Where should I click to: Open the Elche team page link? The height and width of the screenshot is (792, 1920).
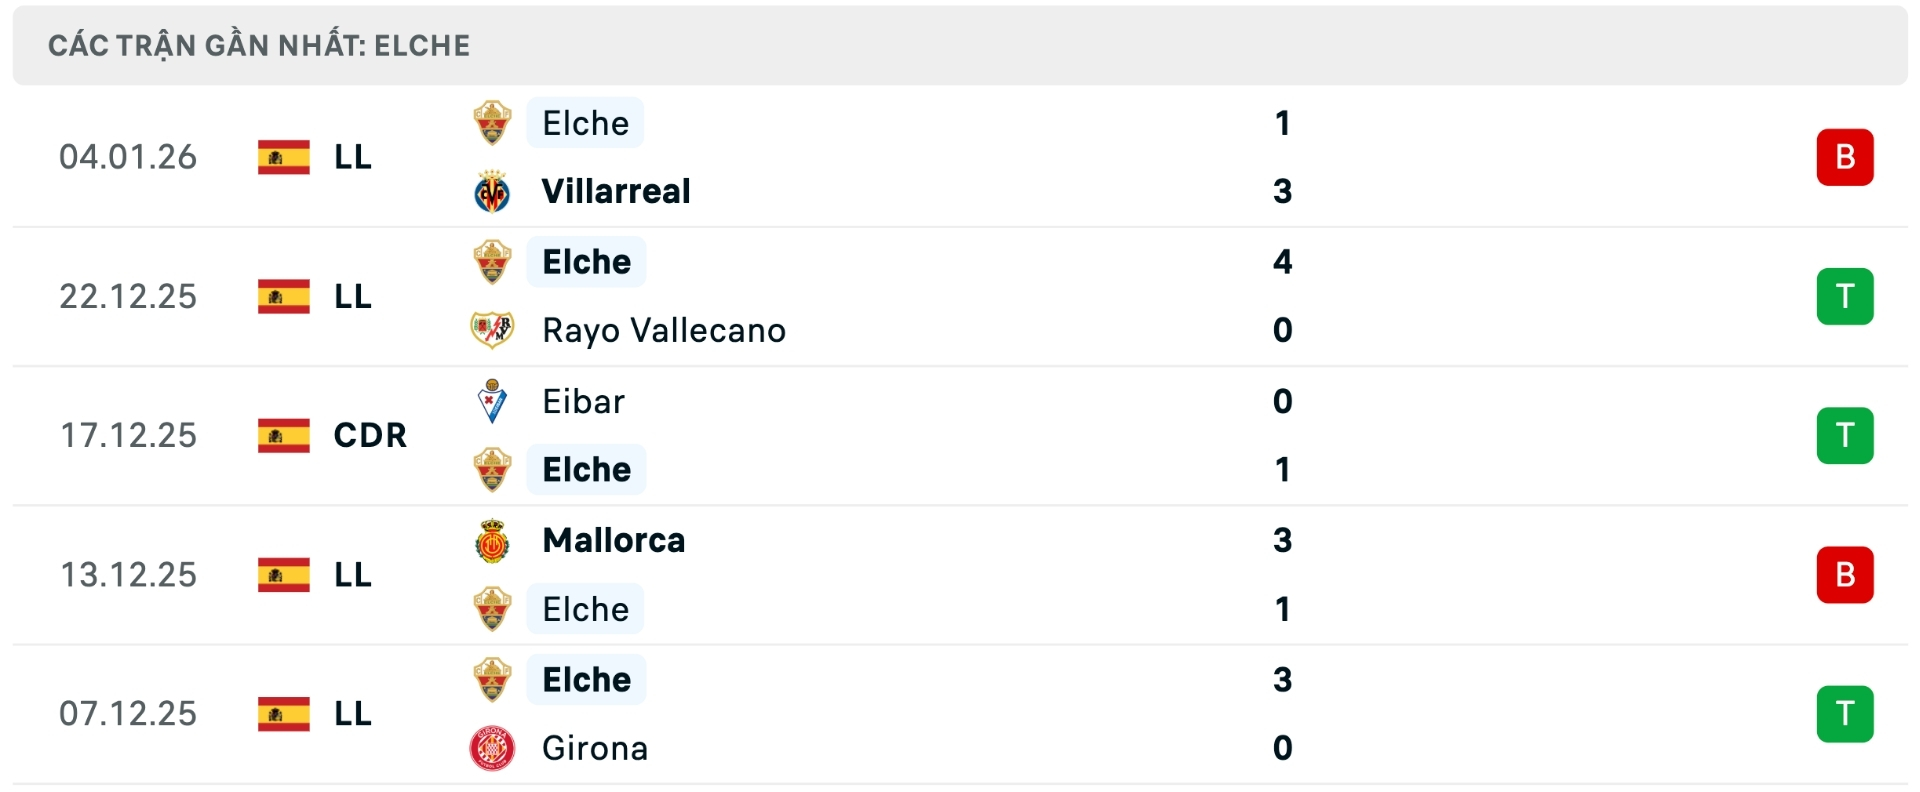pos(586,123)
